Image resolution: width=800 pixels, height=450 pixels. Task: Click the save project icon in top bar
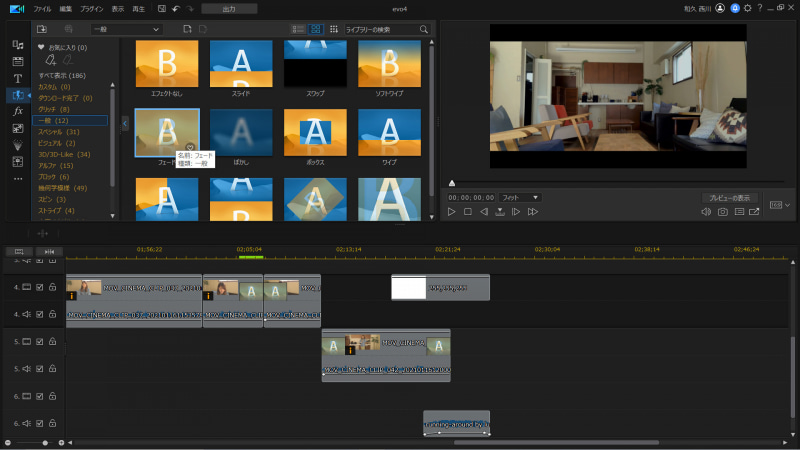[162, 9]
